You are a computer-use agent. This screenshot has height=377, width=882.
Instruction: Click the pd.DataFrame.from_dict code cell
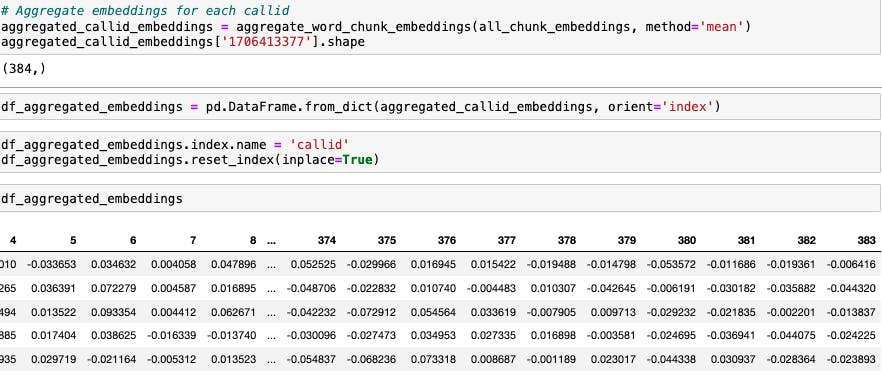[440, 107]
